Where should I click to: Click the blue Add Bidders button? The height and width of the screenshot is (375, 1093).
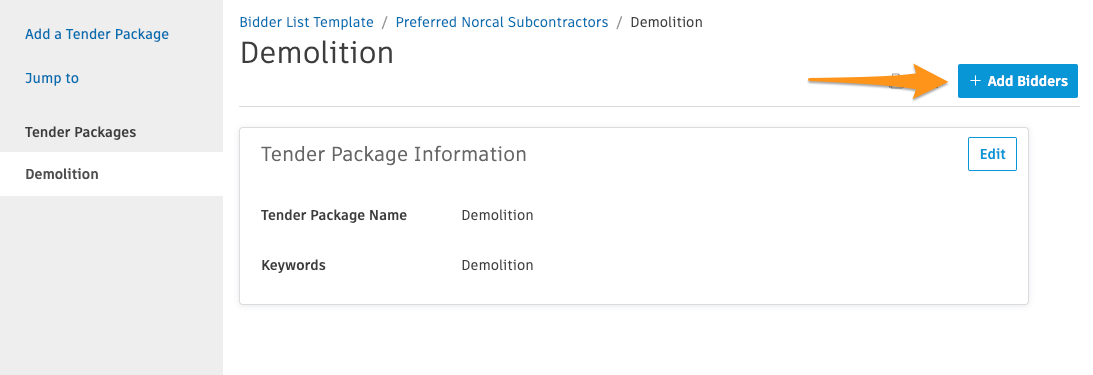pos(1017,81)
